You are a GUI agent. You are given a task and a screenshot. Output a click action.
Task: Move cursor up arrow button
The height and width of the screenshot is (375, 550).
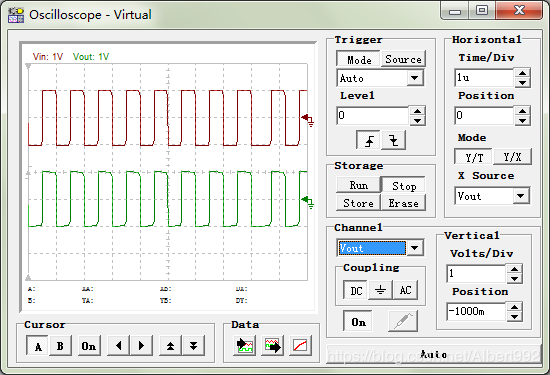(170, 346)
